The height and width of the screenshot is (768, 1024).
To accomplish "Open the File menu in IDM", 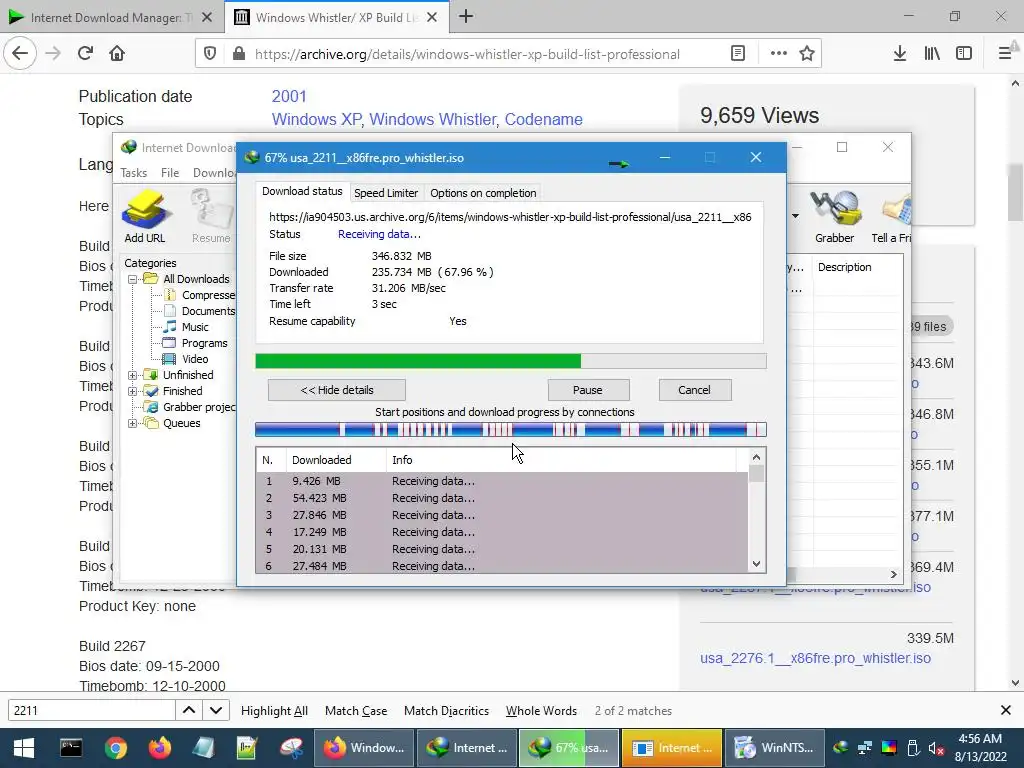I will (x=170, y=173).
